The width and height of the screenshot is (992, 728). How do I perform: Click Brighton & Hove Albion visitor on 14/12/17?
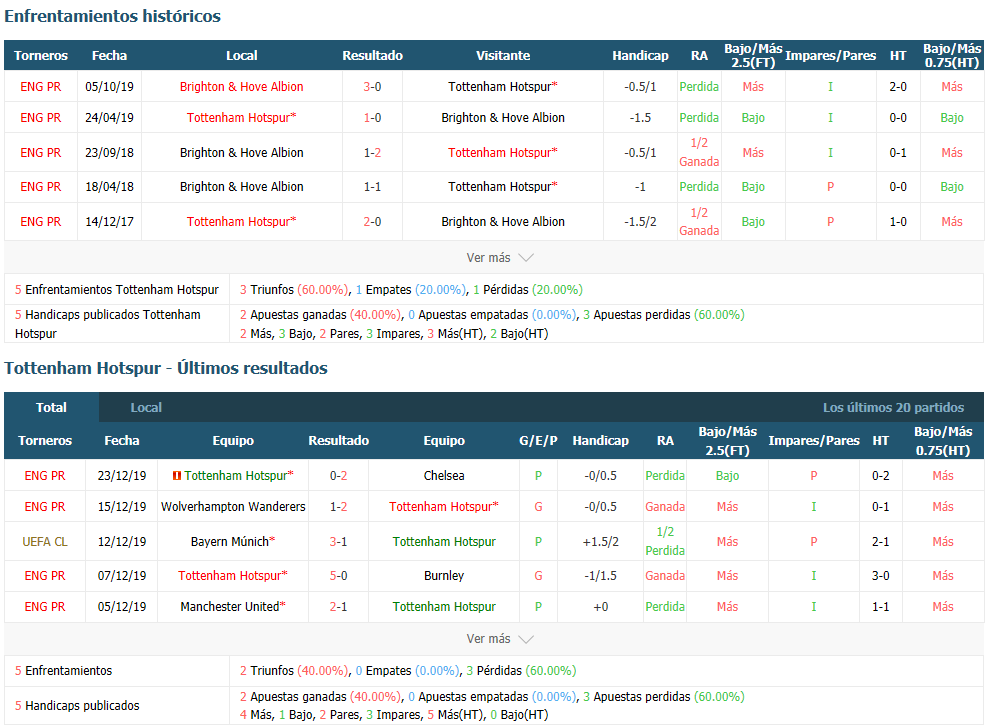coord(503,221)
